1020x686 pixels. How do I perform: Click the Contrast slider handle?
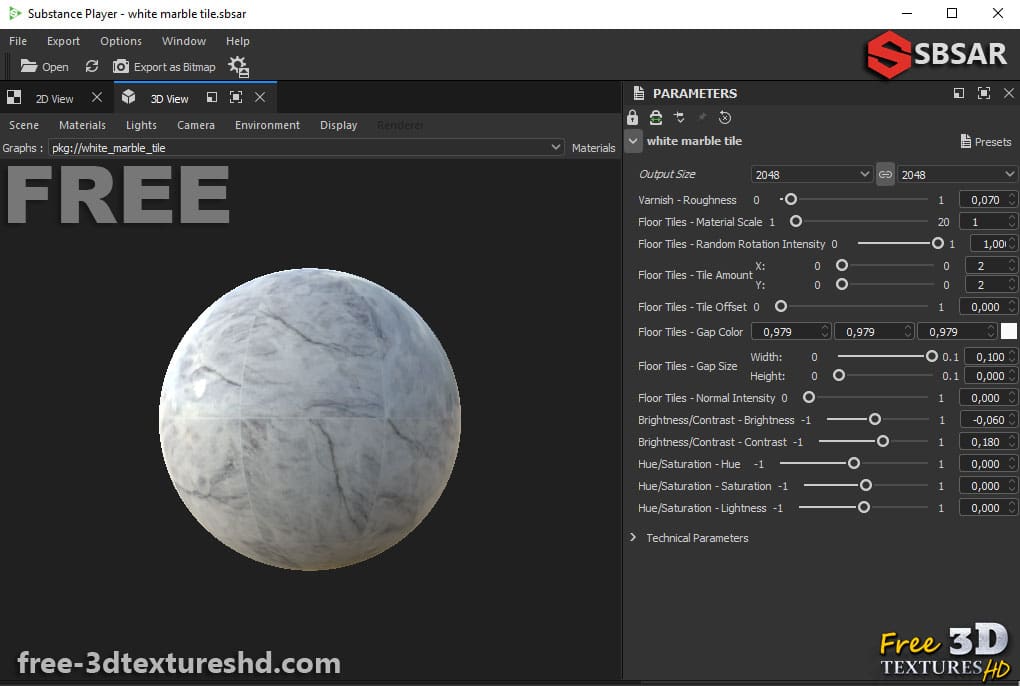point(883,442)
